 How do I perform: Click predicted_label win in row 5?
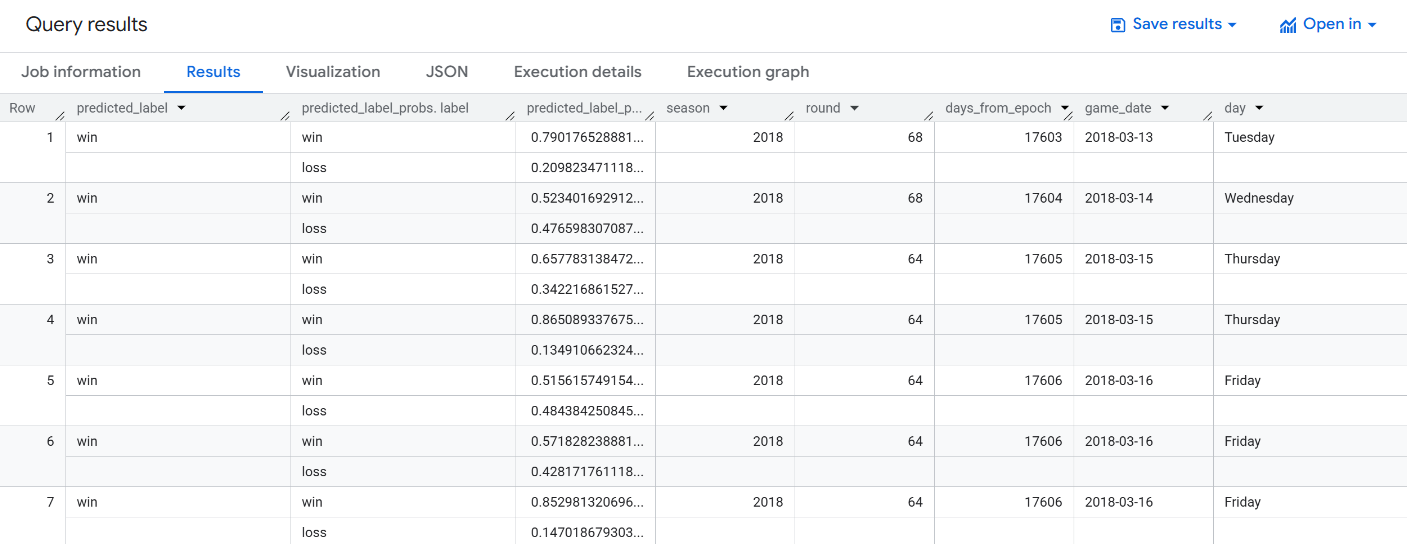(x=87, y=381)
